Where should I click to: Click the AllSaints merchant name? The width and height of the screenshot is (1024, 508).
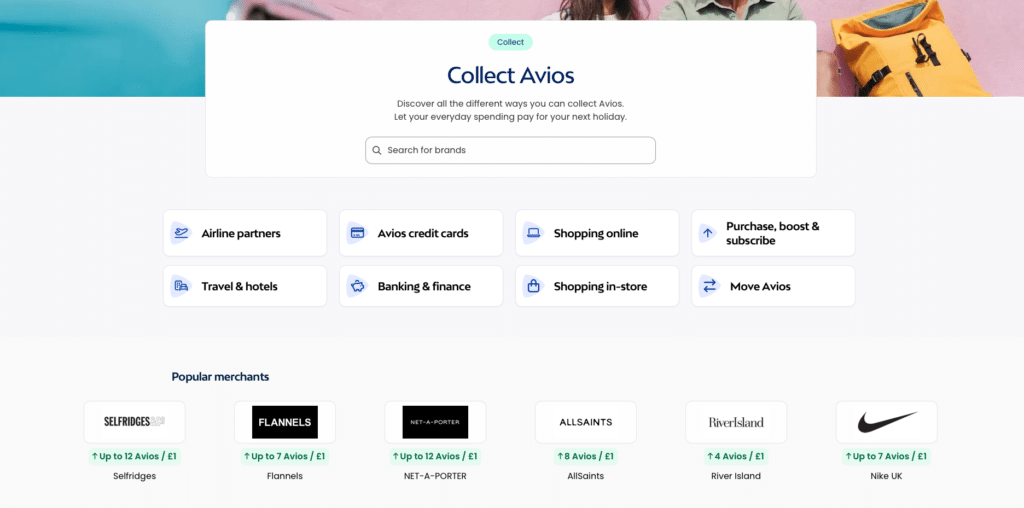[x=586, y=476]
